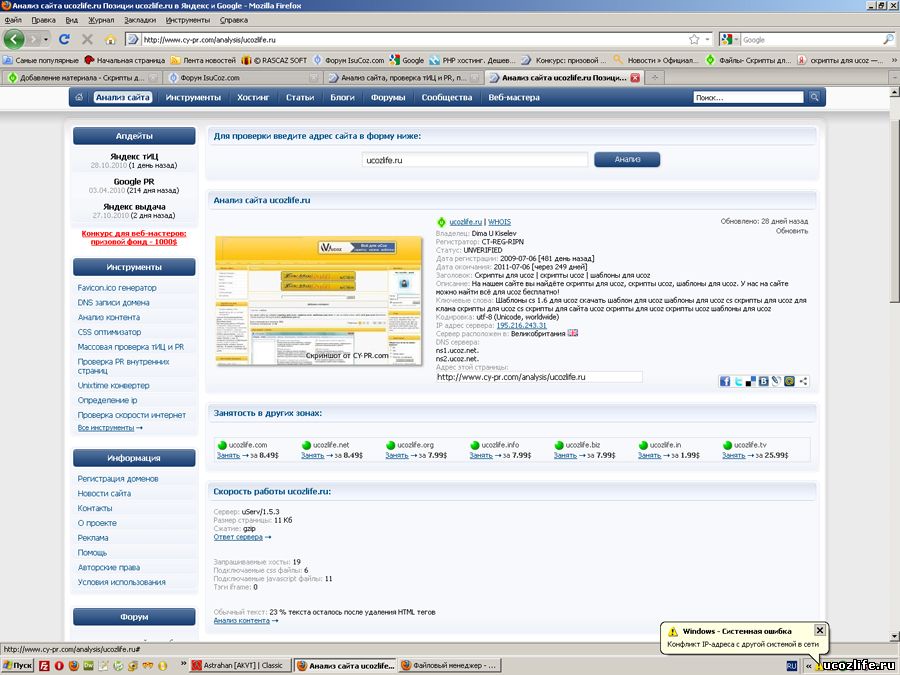Switch to Файловый менеджер taskbar window

pos(450,666)
